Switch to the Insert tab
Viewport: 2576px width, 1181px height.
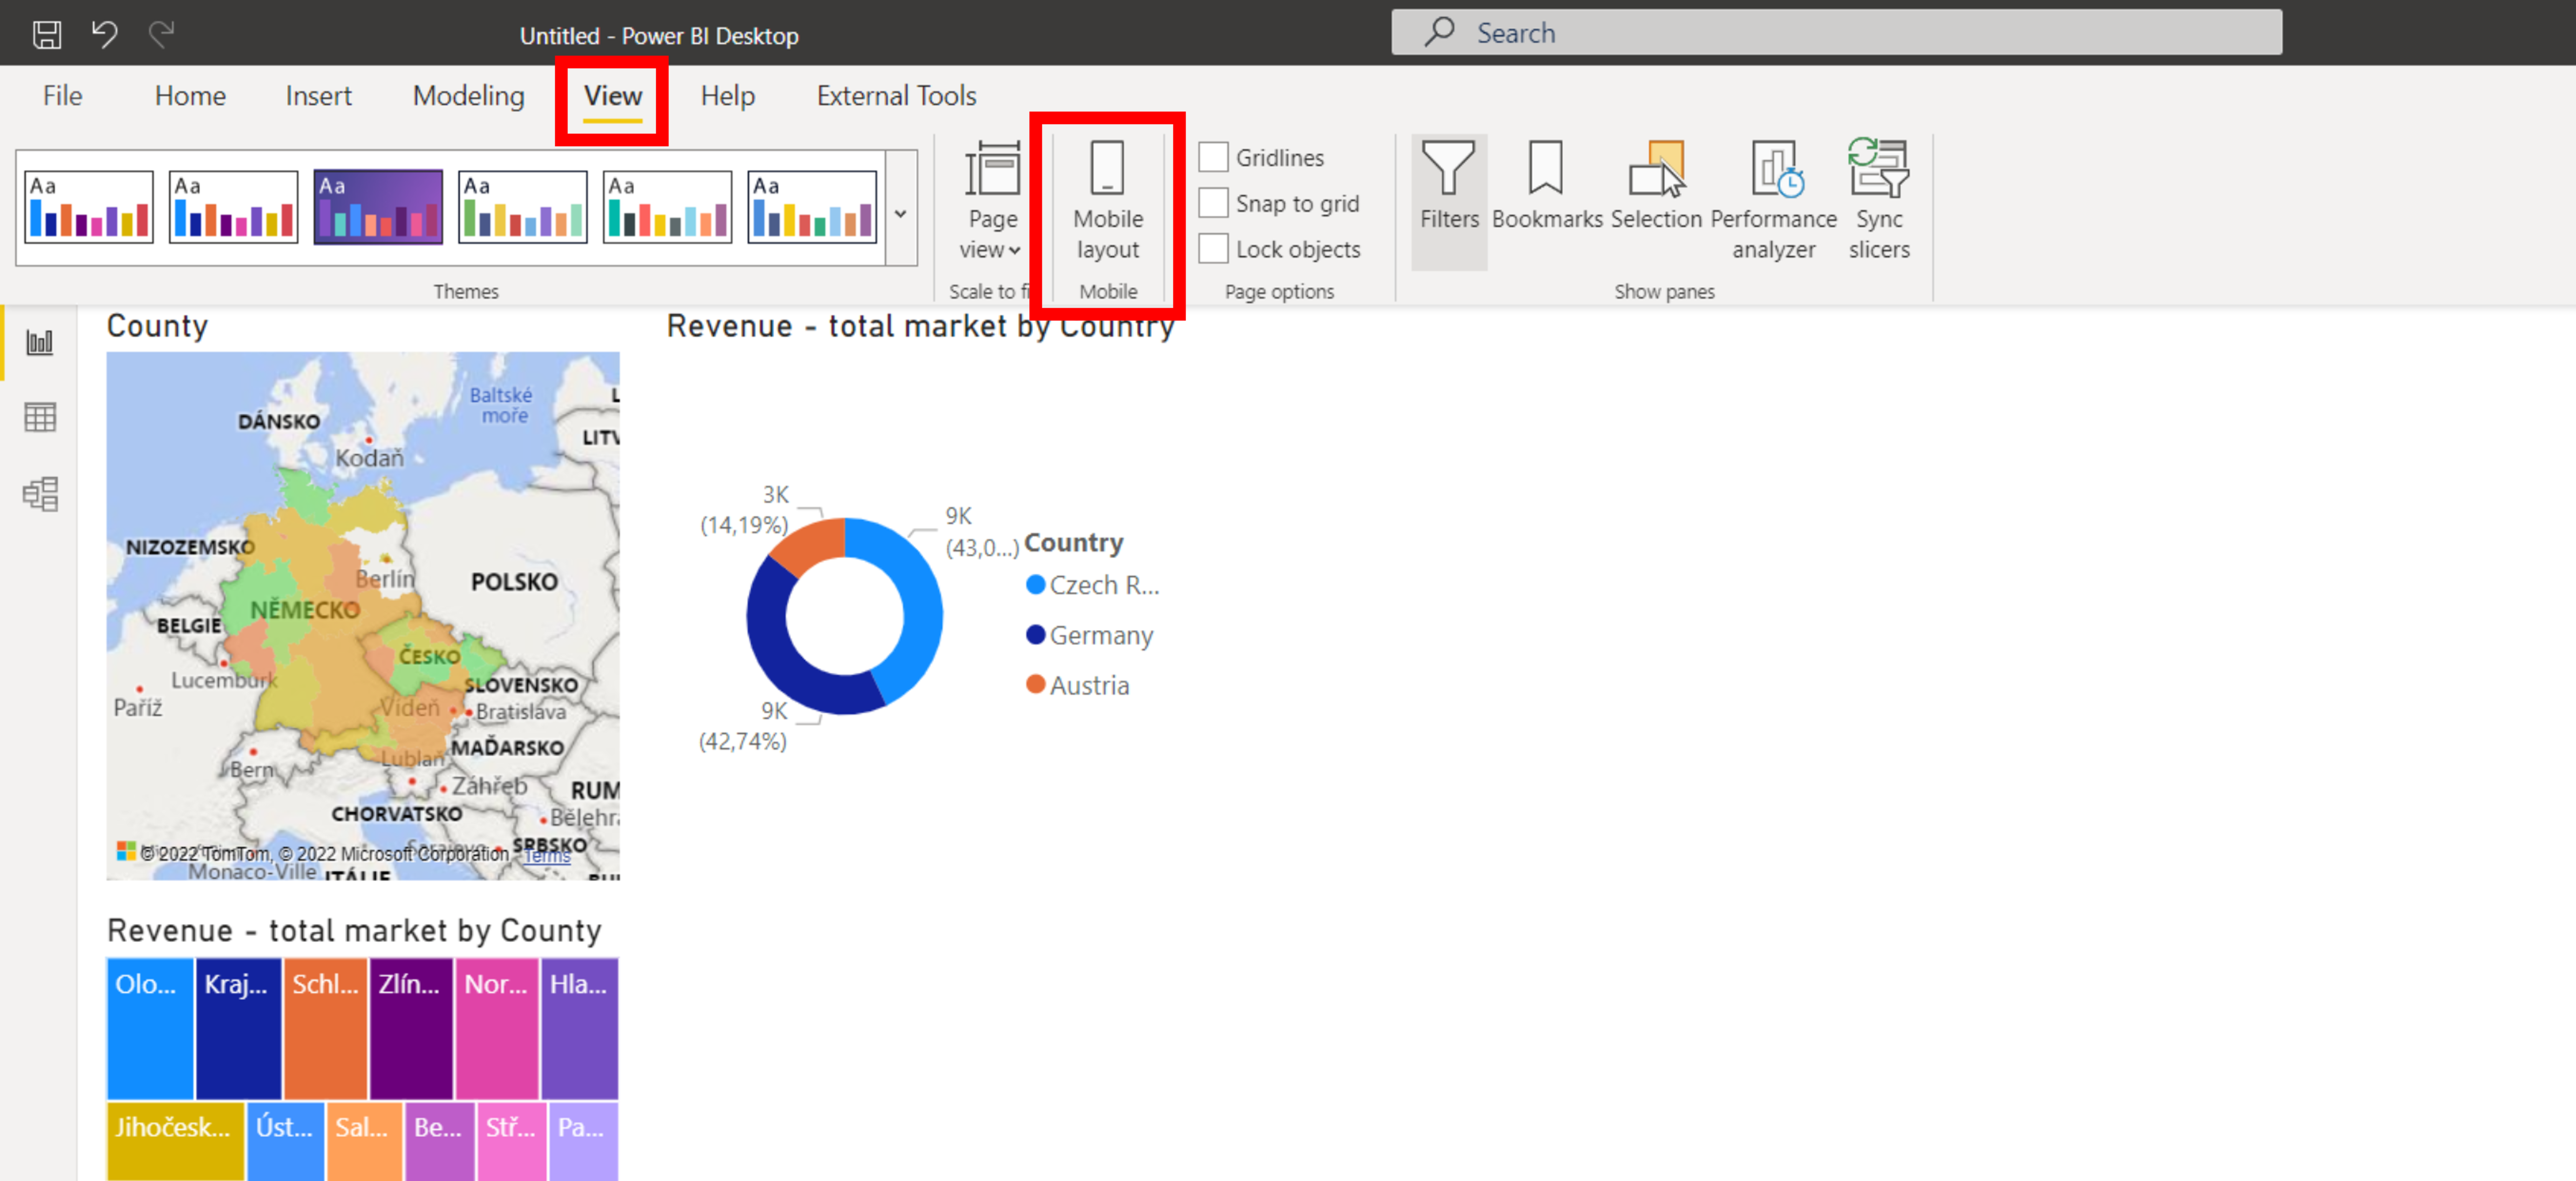(x=318, y=96)
